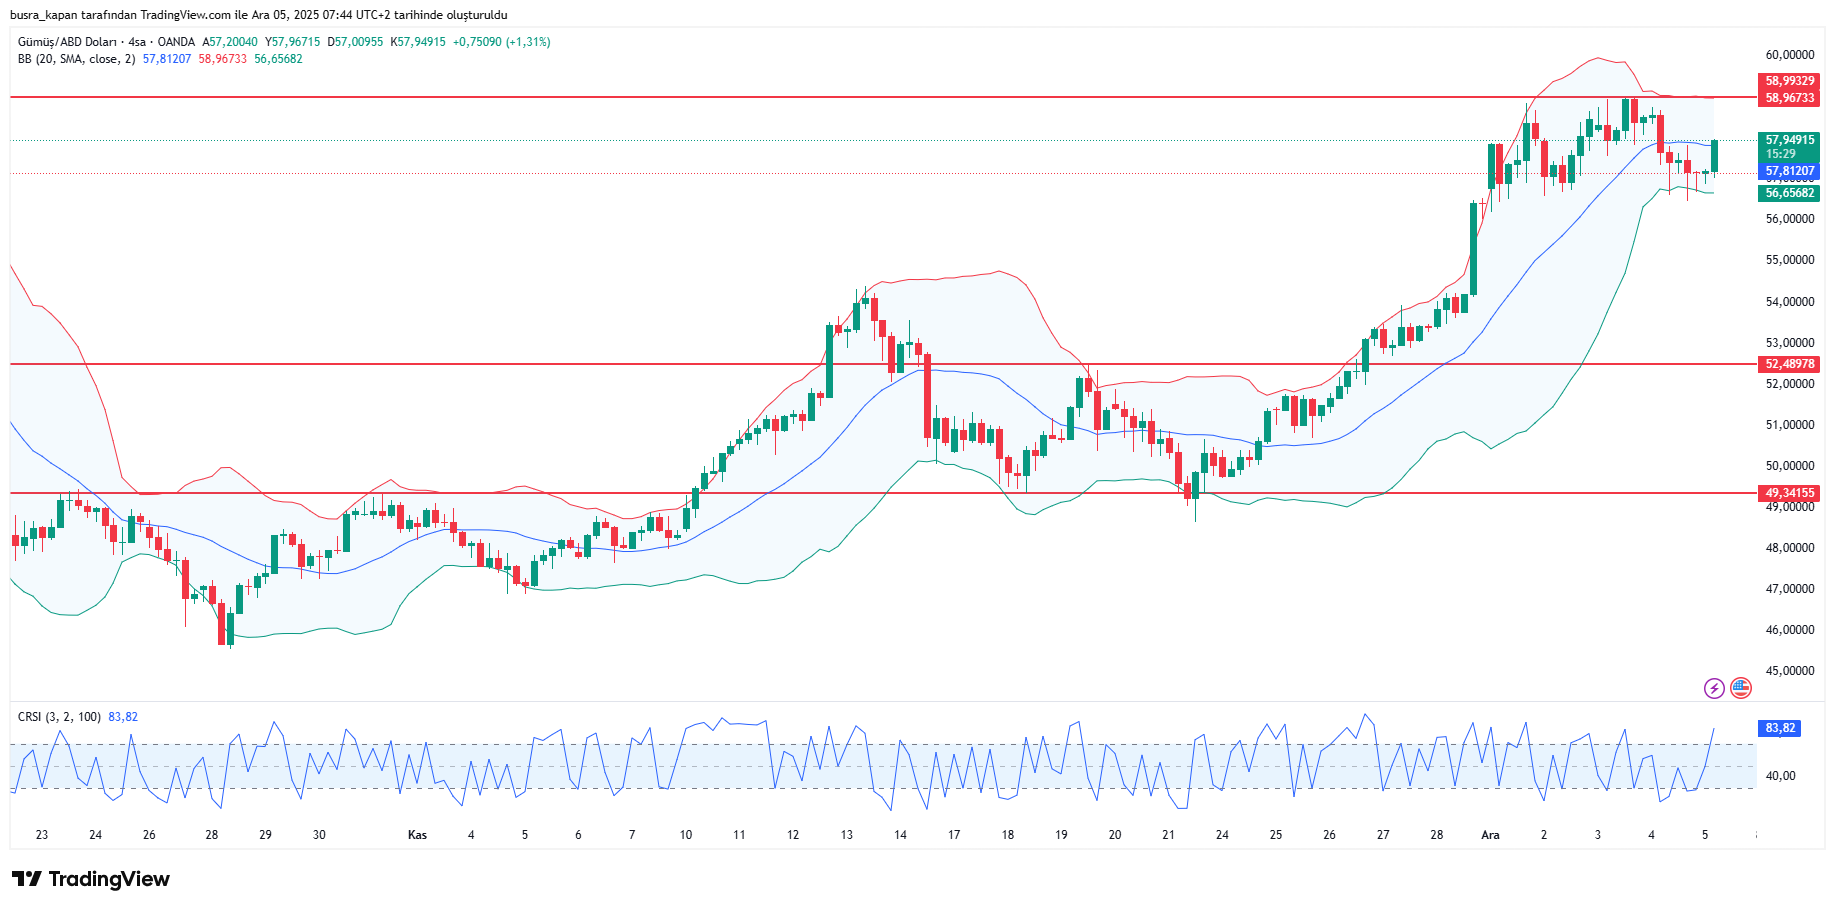Select the green 57,94915 current price axis label
The width and height of the screenshot is (1835, 909).
coord(1789,141)
